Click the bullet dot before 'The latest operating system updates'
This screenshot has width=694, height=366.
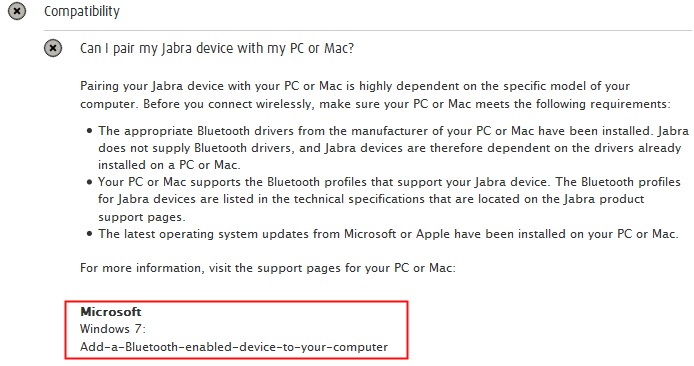click(x=90, y=234)
